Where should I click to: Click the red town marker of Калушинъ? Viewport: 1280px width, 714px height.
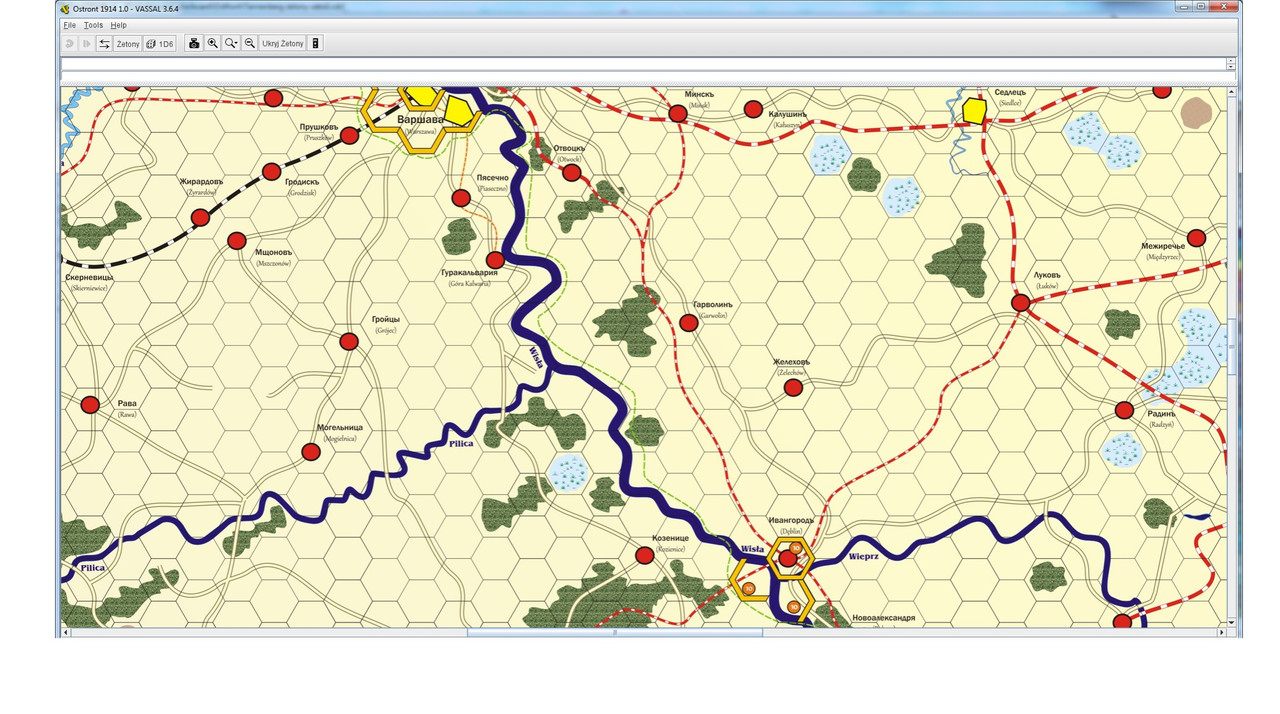753,108
